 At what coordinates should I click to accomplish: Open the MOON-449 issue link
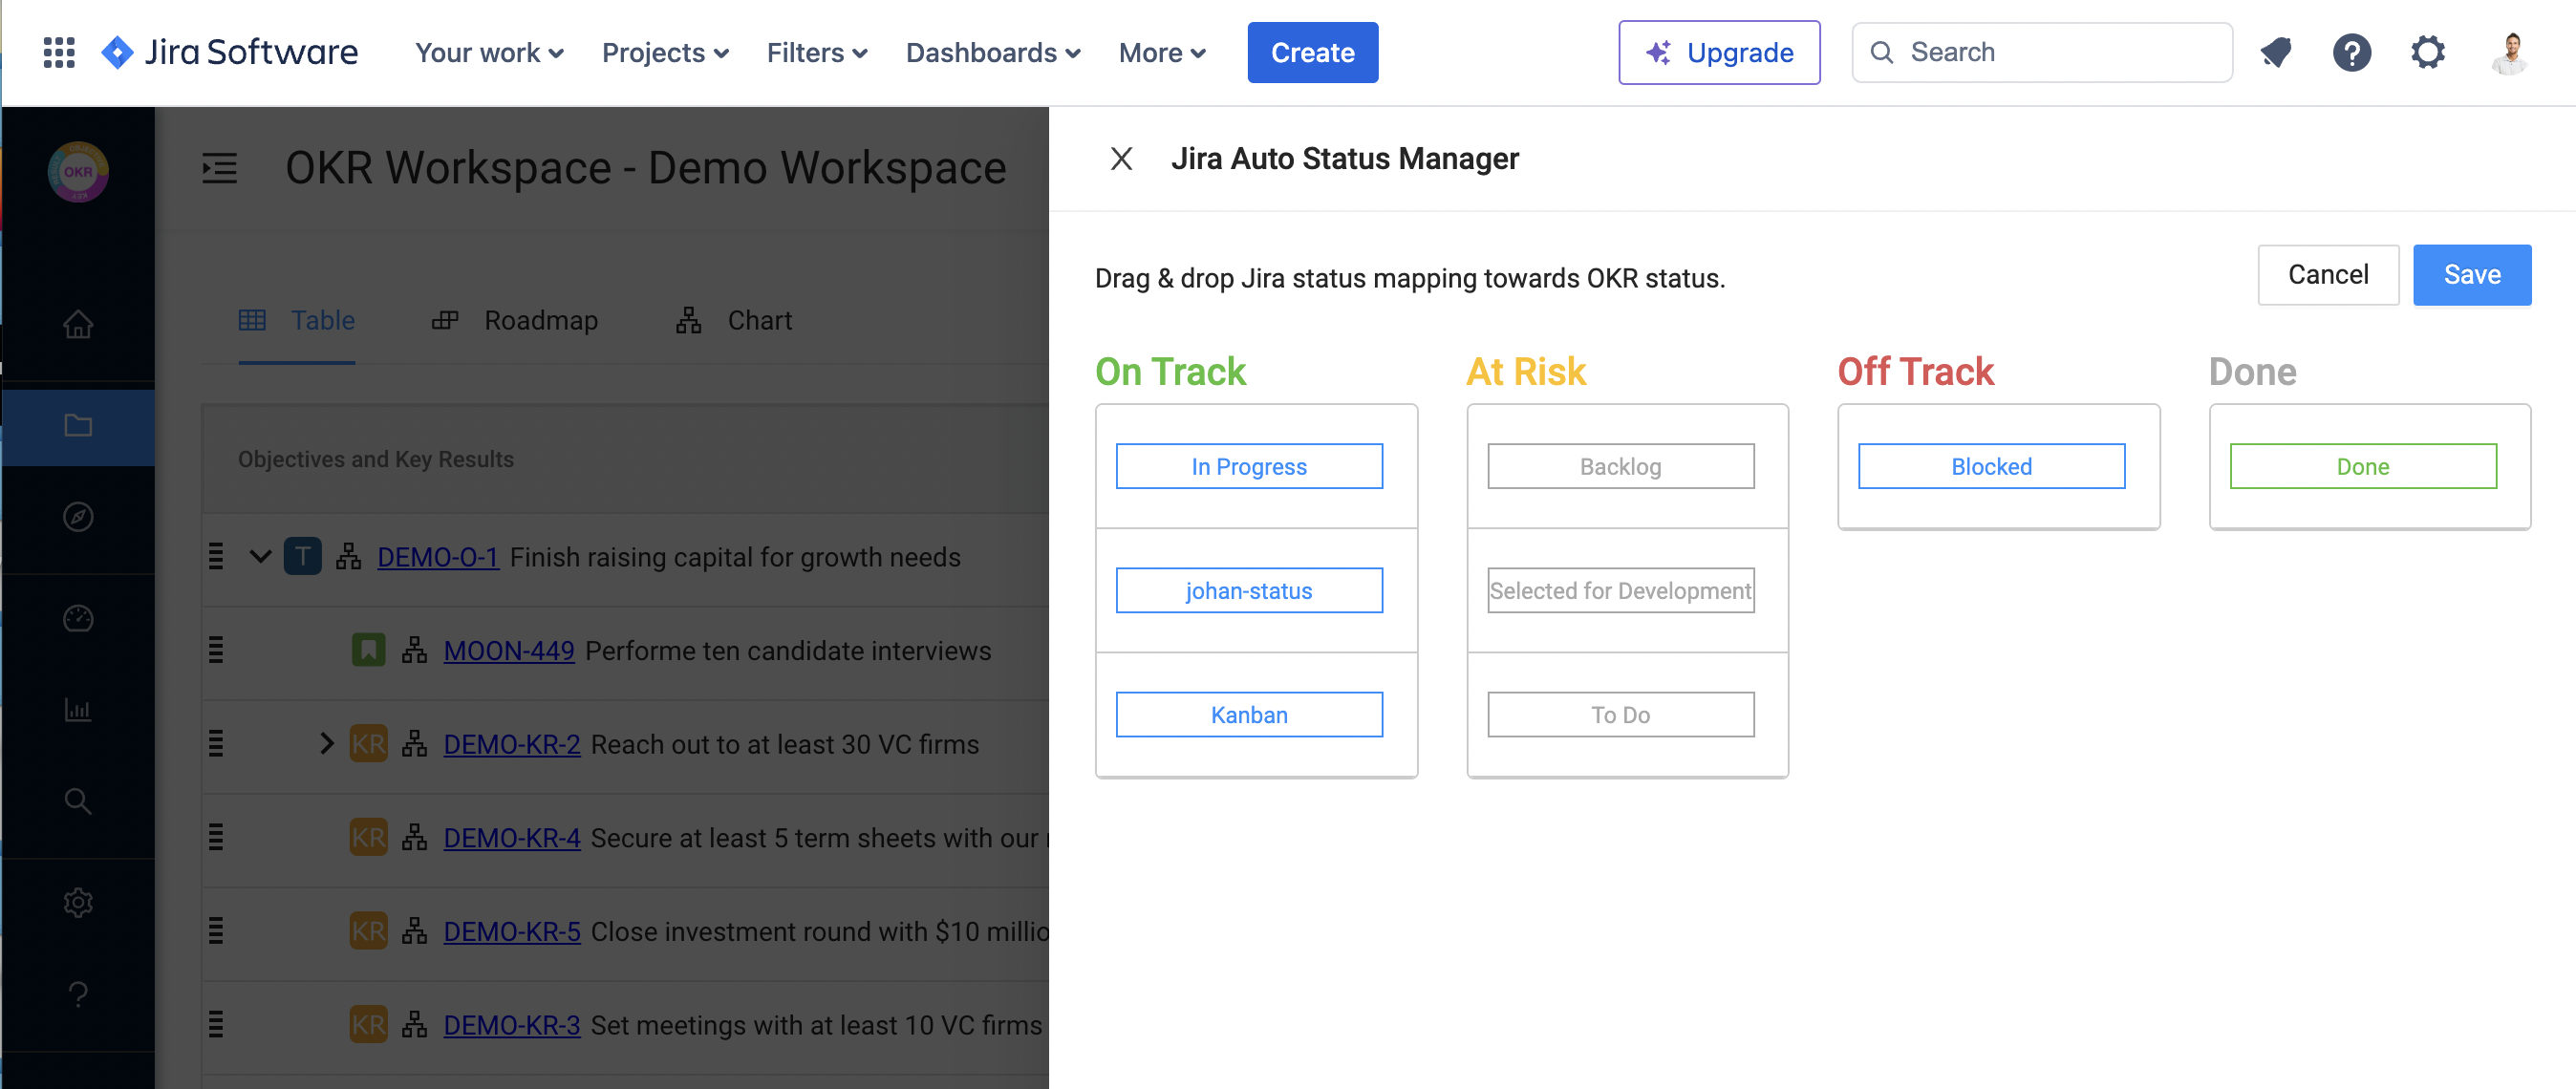(508, 650)
